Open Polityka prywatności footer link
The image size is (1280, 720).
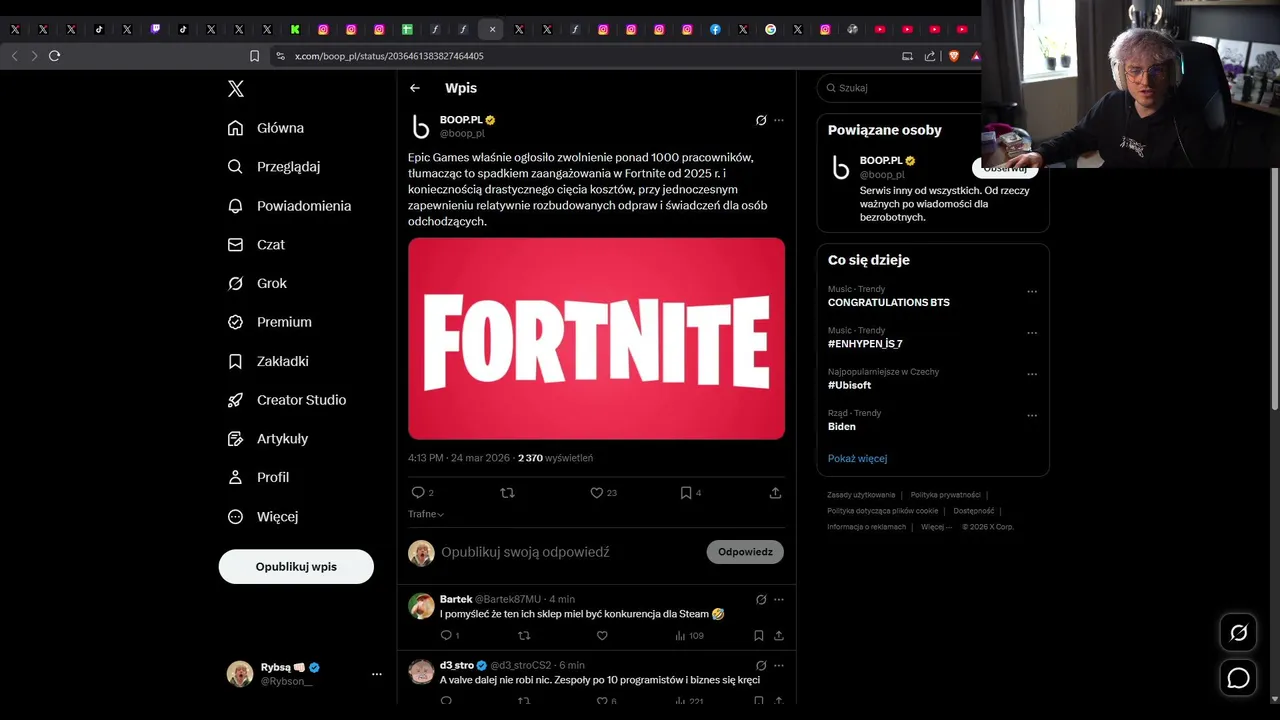click(x=945, y=495)
